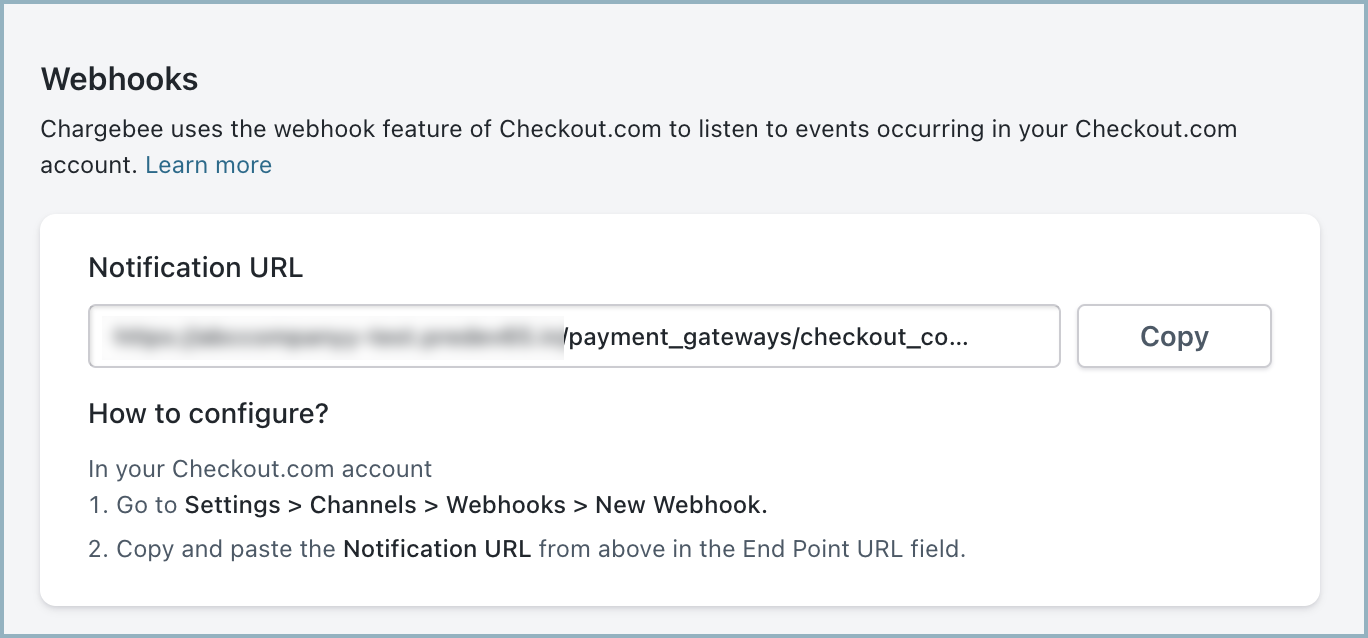Click inside the Notification URL field

point(573,337)
